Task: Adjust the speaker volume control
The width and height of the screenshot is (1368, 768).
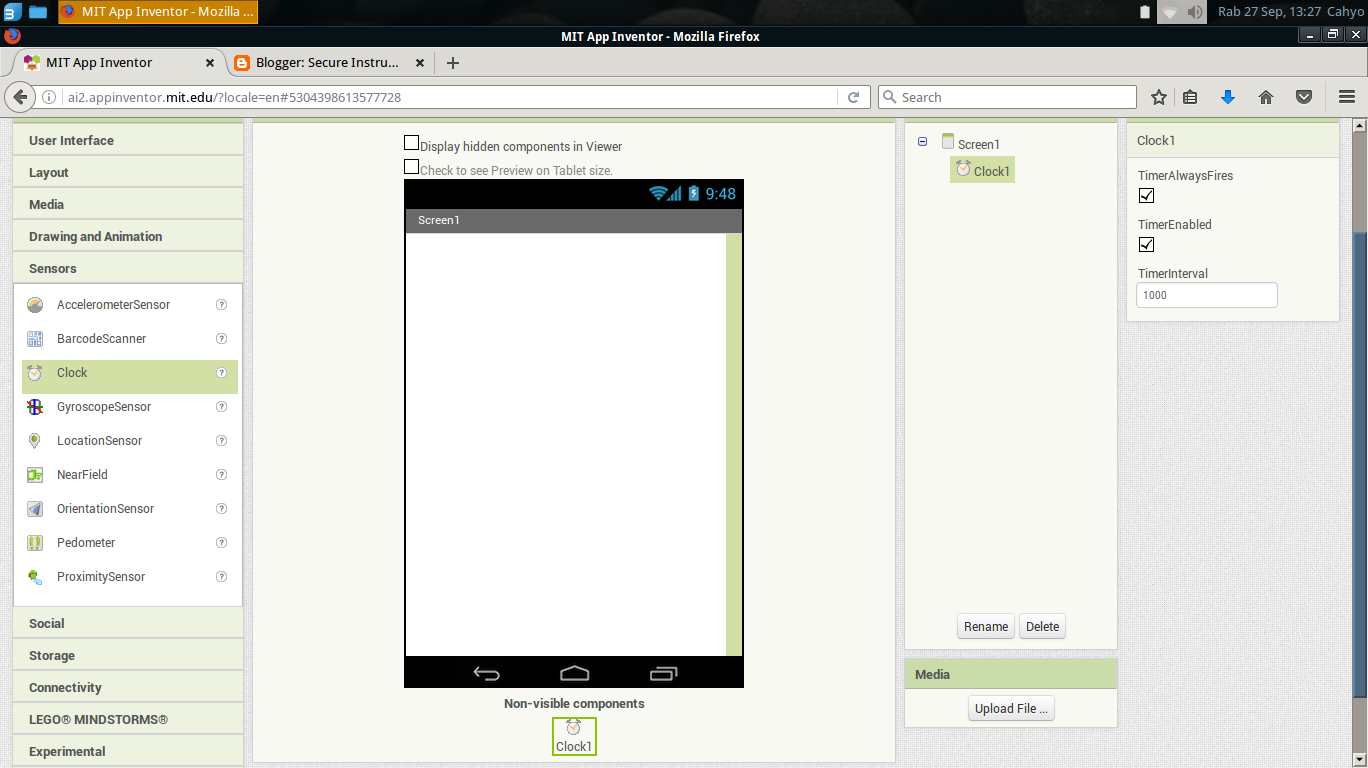Action: (1195, 12)
